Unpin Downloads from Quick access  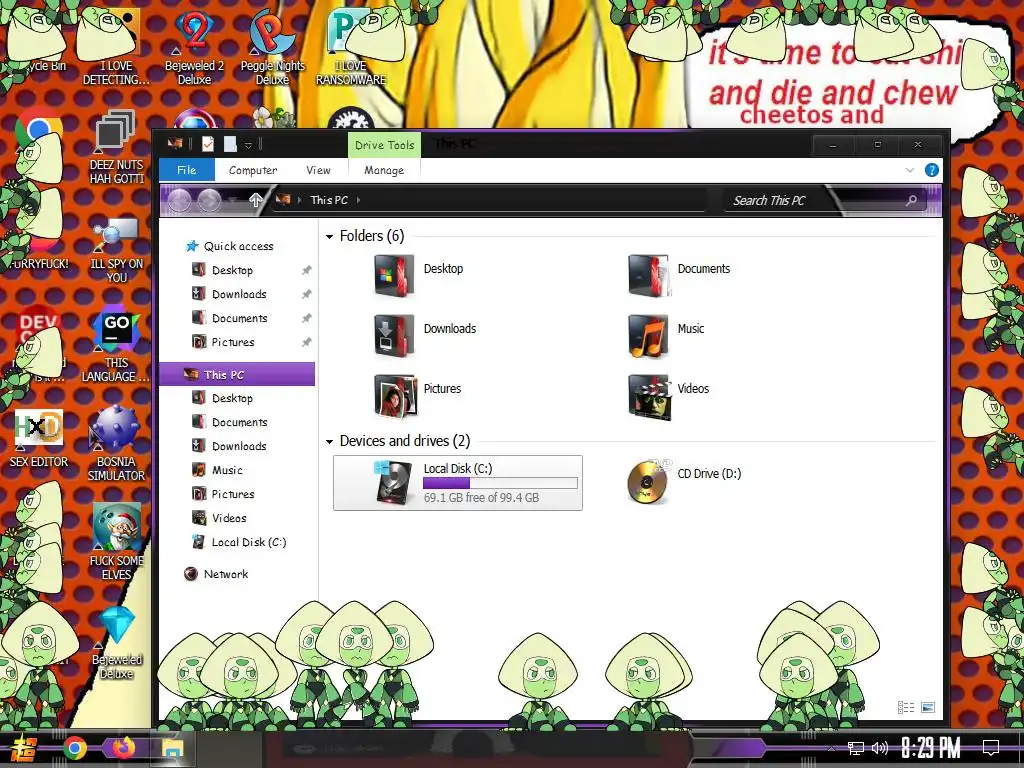coord(306,295)
